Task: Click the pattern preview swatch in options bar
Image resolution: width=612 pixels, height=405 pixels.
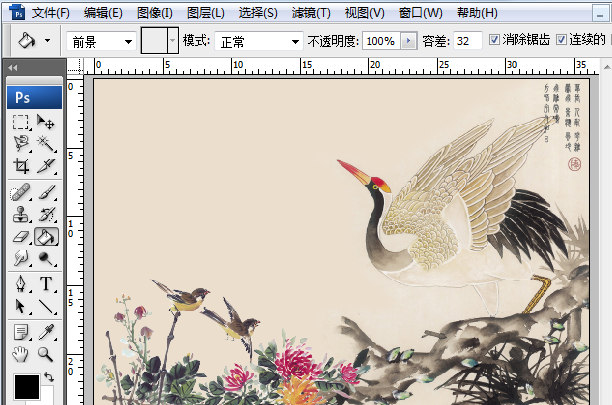Action: click(x=154, y=40)
